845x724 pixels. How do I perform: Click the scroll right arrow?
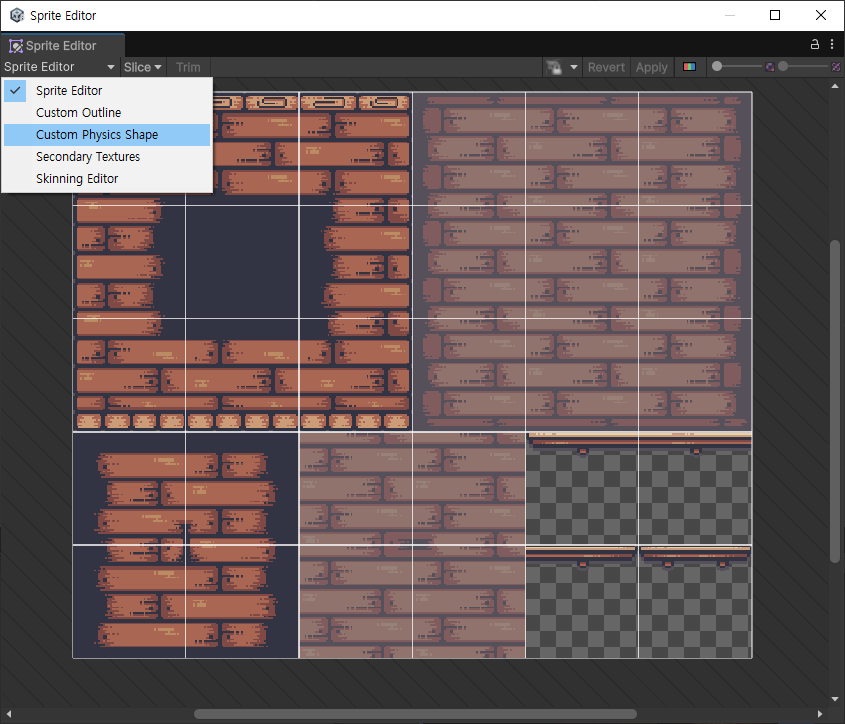820,714
